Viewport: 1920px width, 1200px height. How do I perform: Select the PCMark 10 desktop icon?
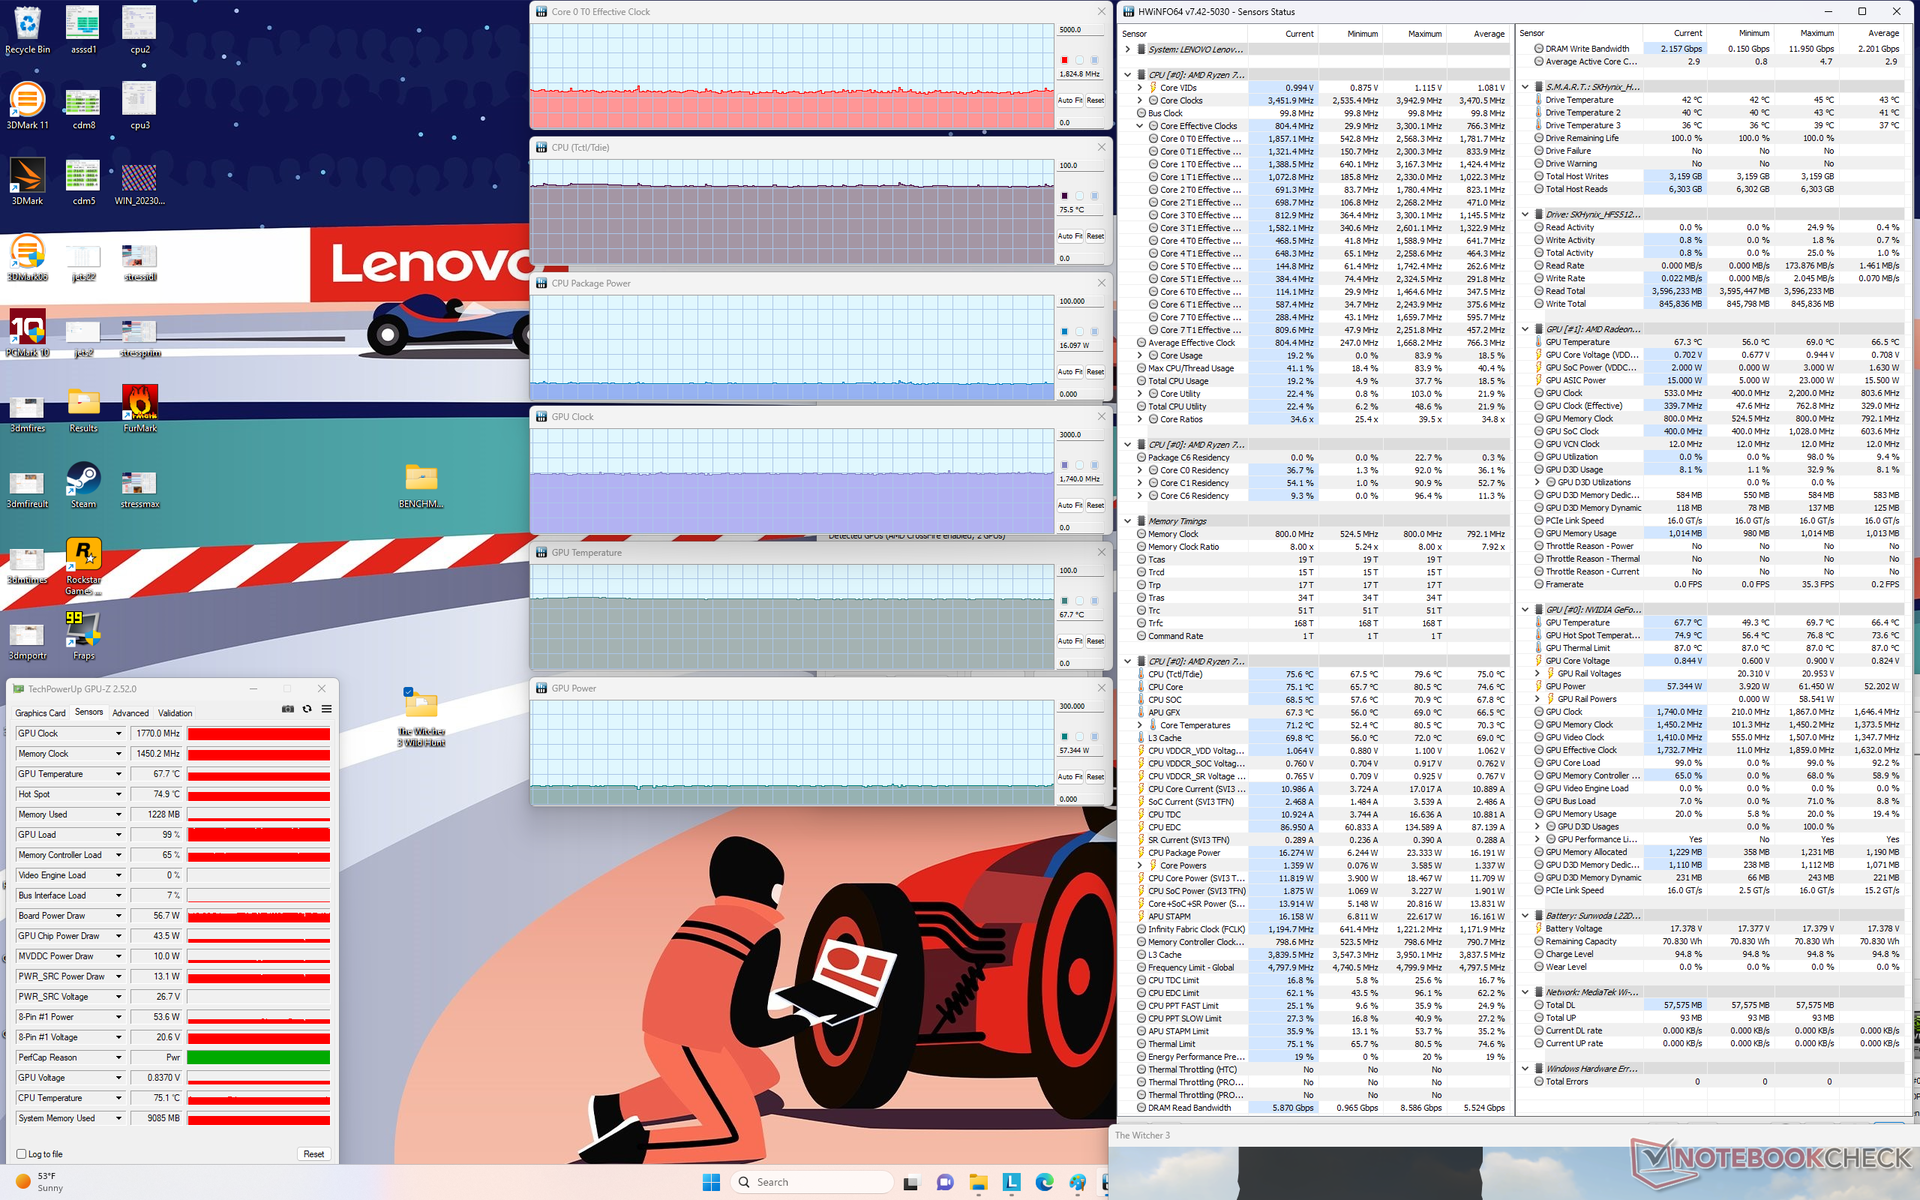click(x=27, y=334)
